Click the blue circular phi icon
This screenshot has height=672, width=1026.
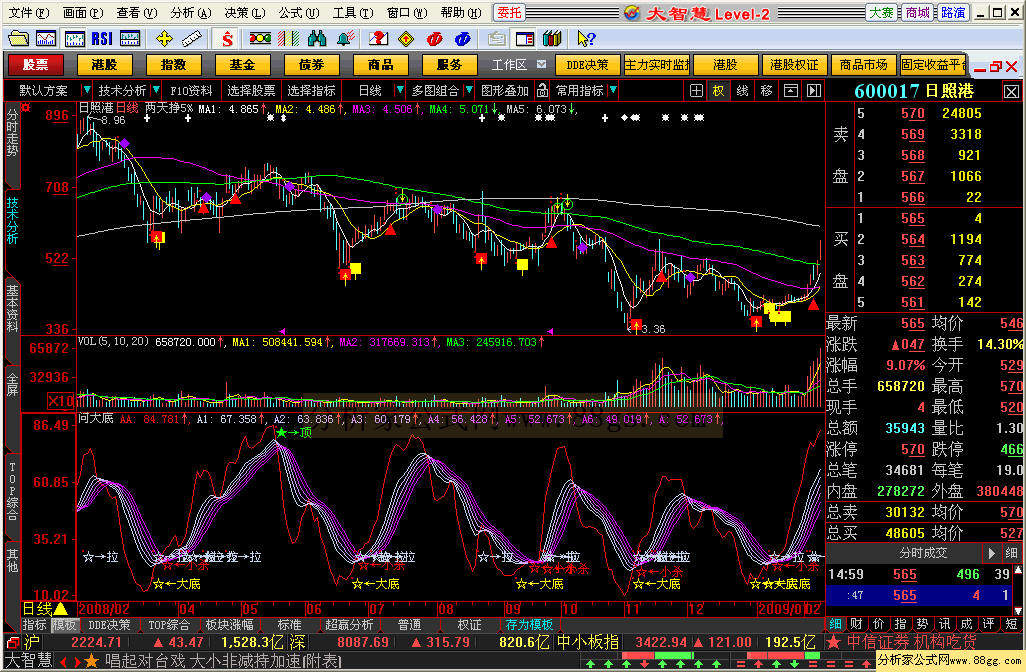pyautogui.click(x=463, y=39)
